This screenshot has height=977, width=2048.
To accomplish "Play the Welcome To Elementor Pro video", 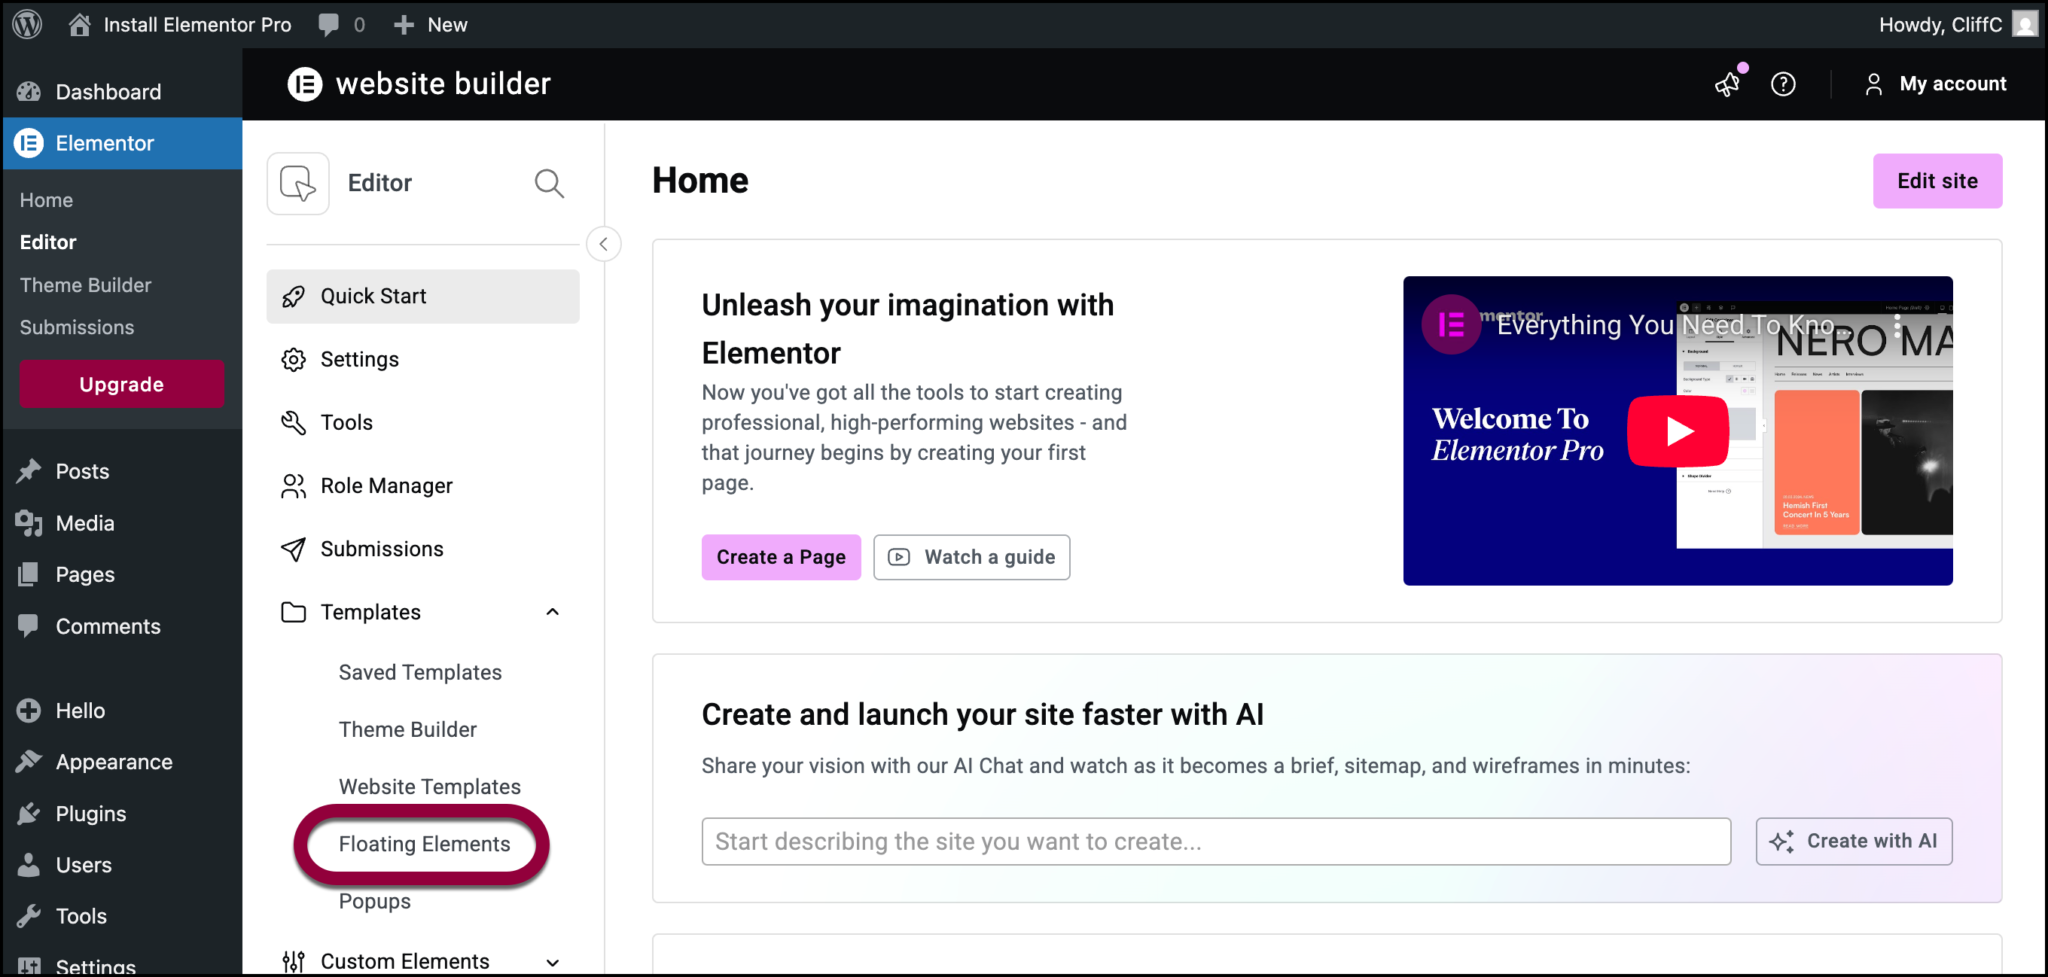I will coord(1677,431).
